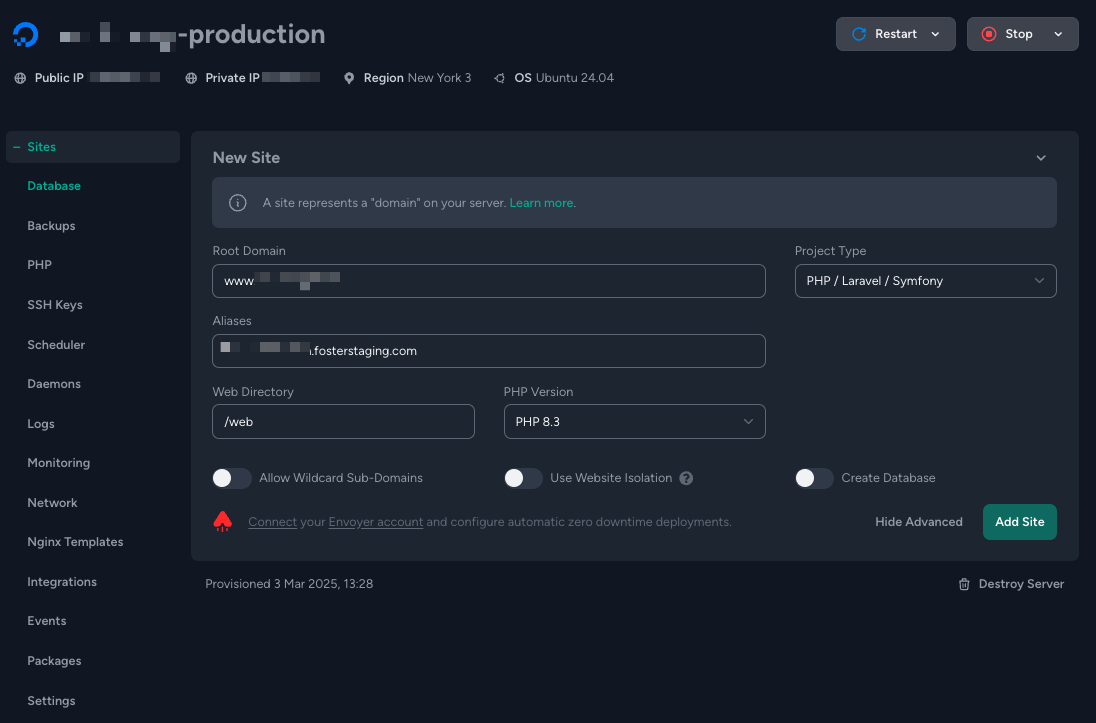Click the Private IP globe icon

coord(191,78)
